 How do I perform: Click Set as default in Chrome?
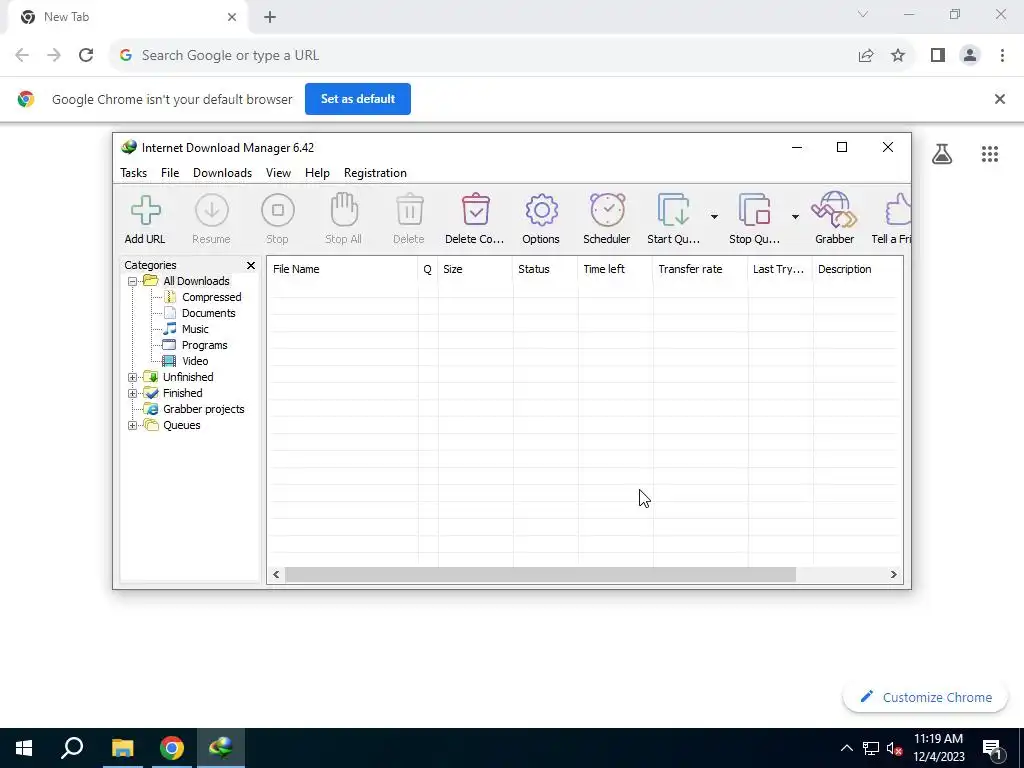[x=358, y=99]
